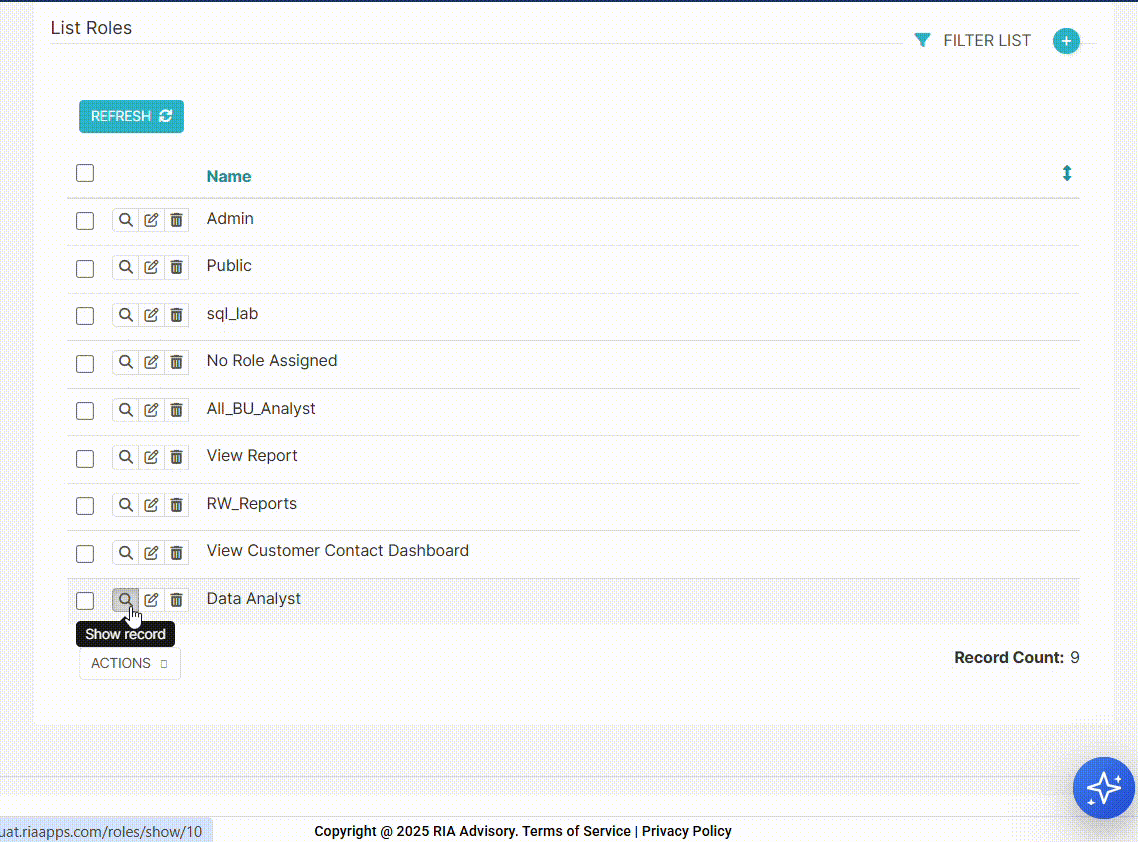This screenshot has width=1138, height=842.
Task: Sort roles using the Name sort arrows
Action: [1066, 174]
